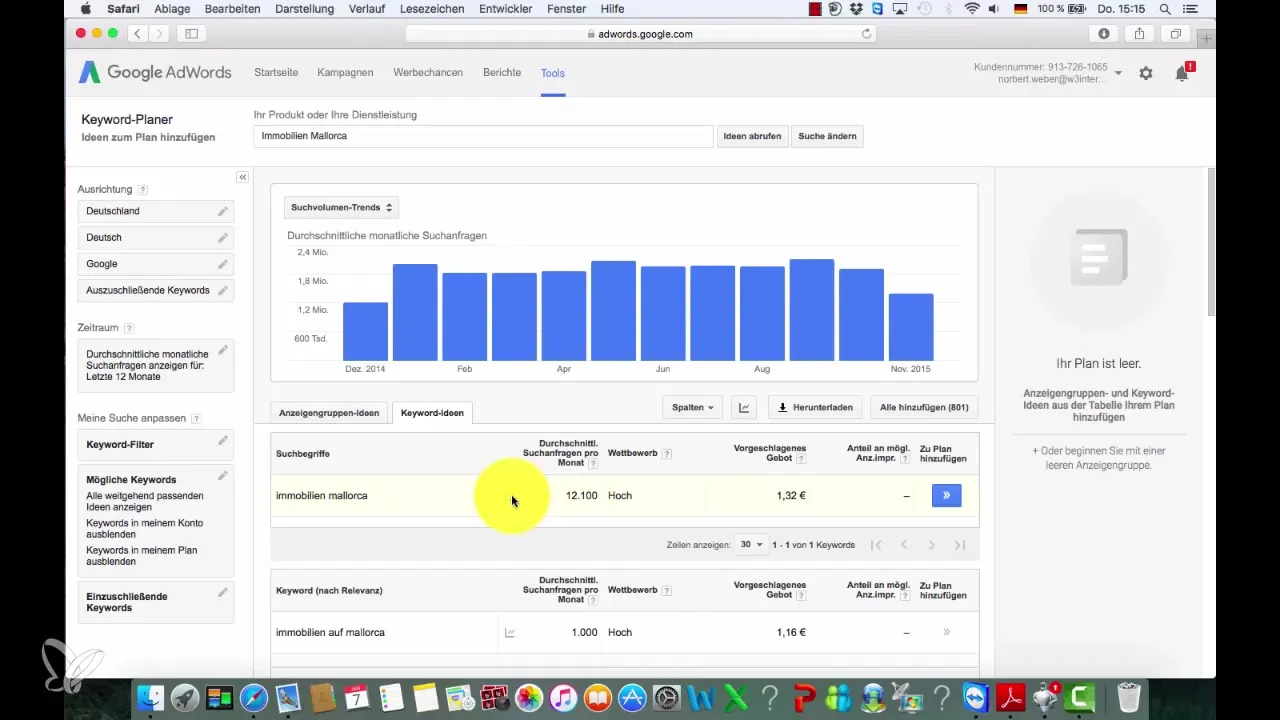Click the Google AdWords logo

pos(155,73)
